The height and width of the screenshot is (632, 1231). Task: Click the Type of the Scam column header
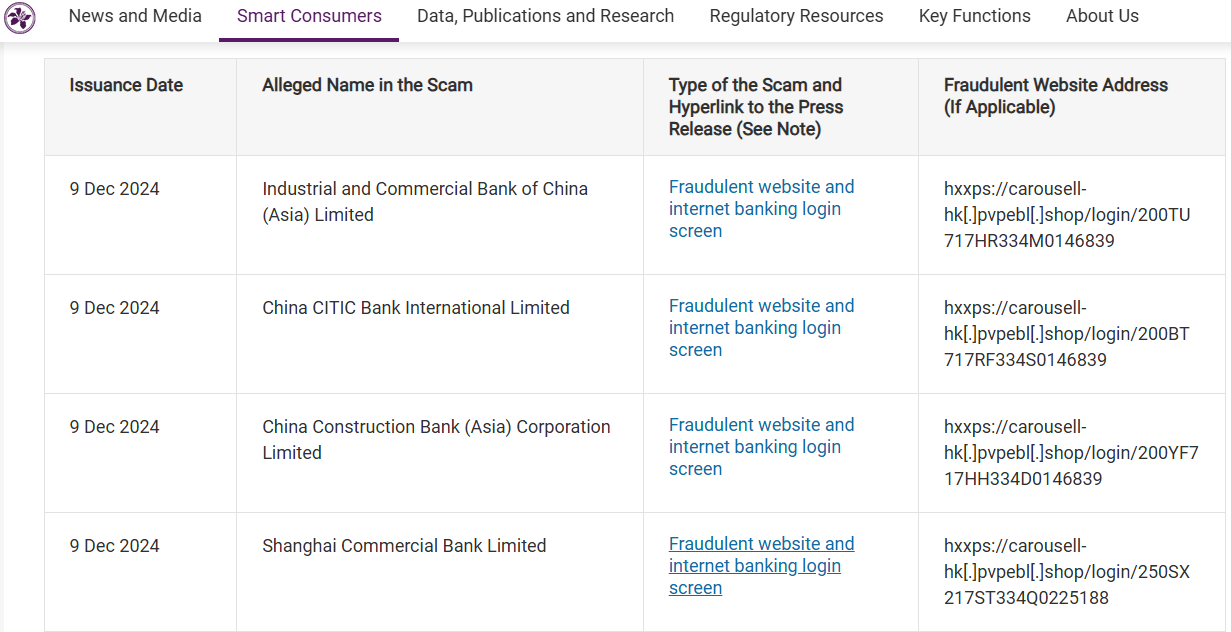755,107
